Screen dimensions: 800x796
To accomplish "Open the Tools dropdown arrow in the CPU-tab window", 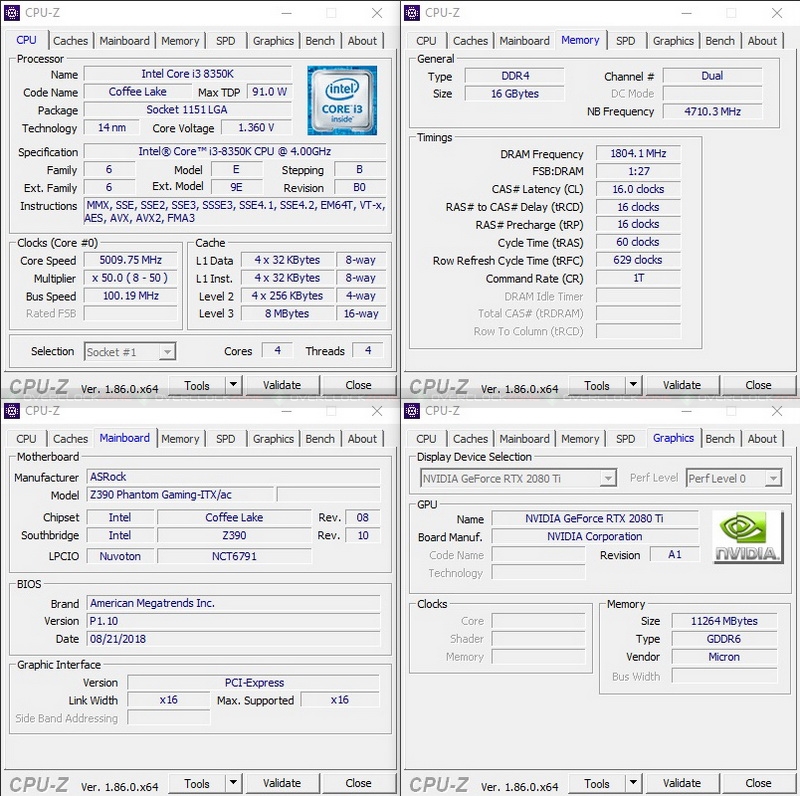I will [x=233, y=384].
